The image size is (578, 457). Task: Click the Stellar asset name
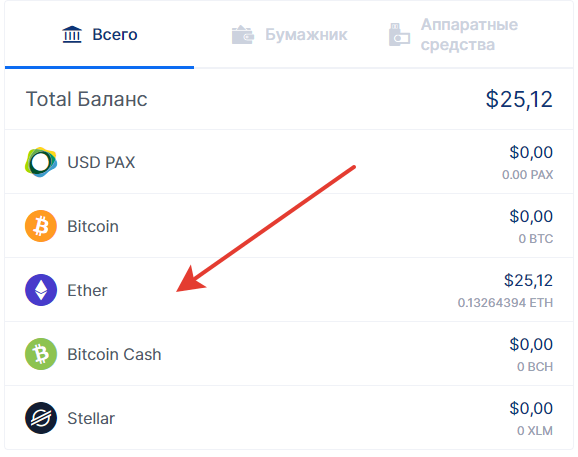(x=91, y=418)
